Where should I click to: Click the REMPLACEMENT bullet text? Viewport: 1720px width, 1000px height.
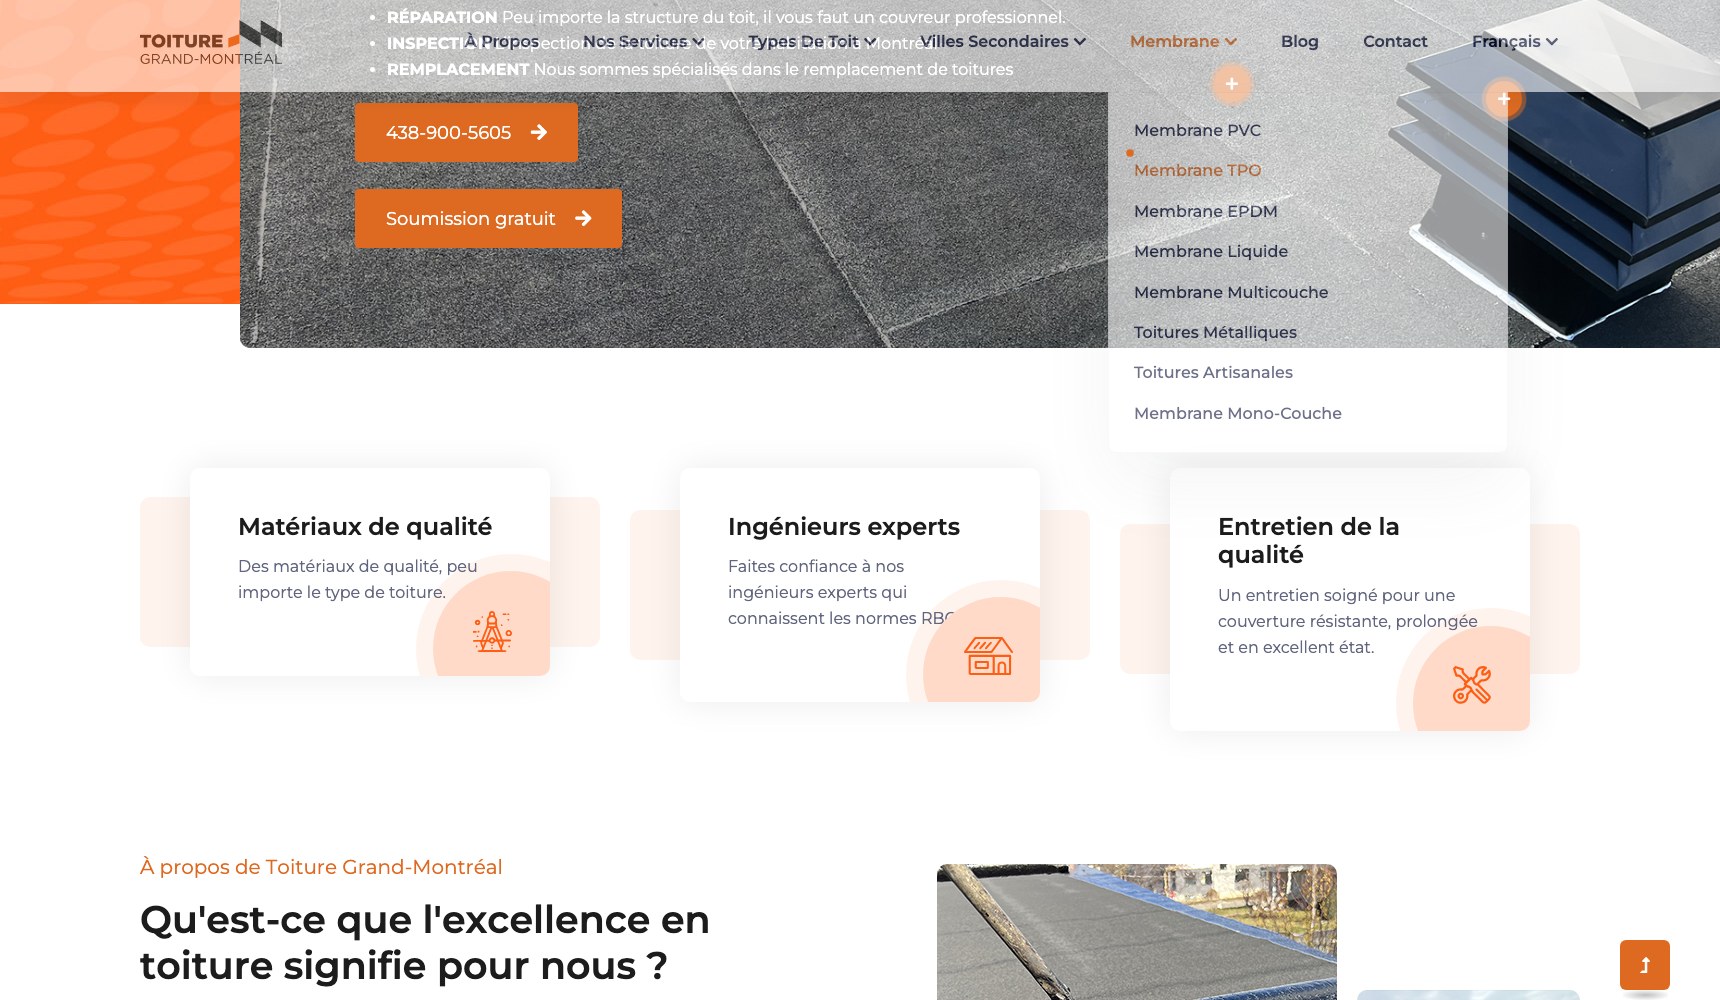tap(700, 69)
